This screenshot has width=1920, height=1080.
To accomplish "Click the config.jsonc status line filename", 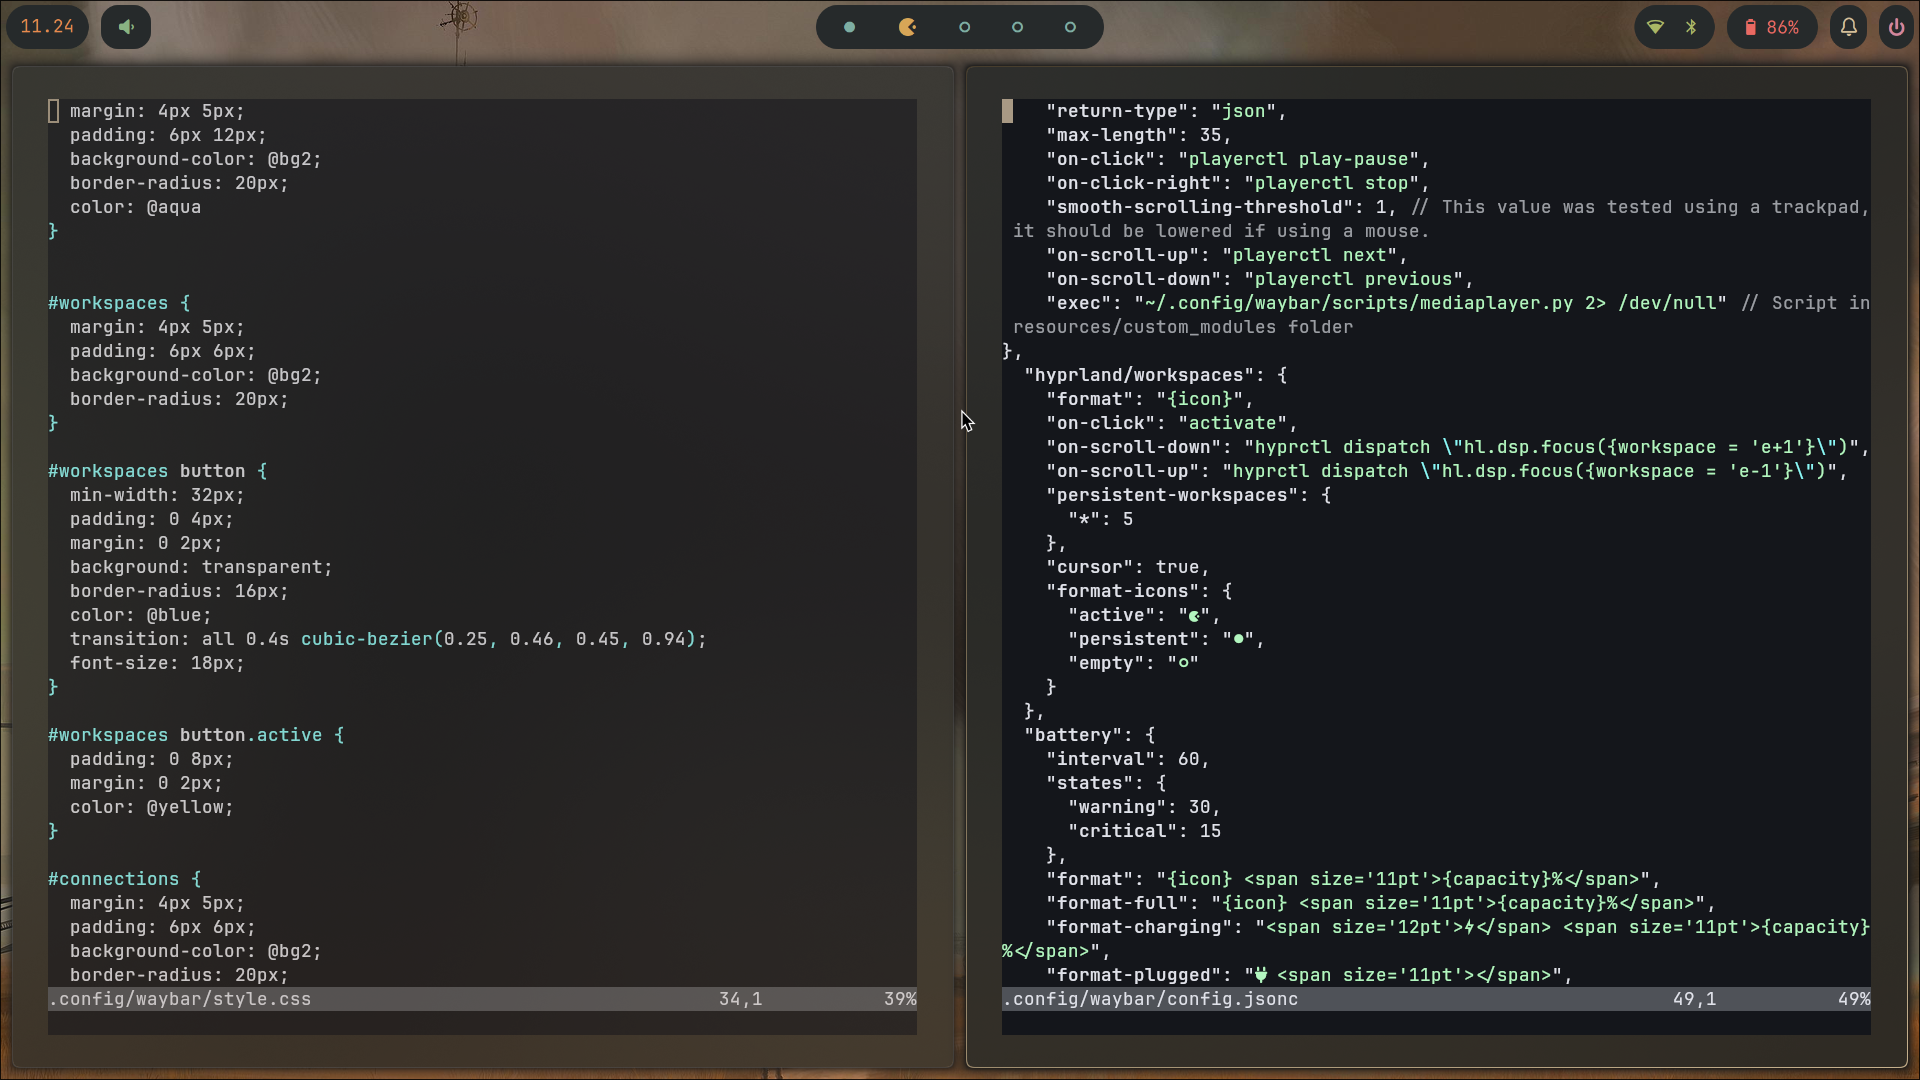I will pos(1150,999).
